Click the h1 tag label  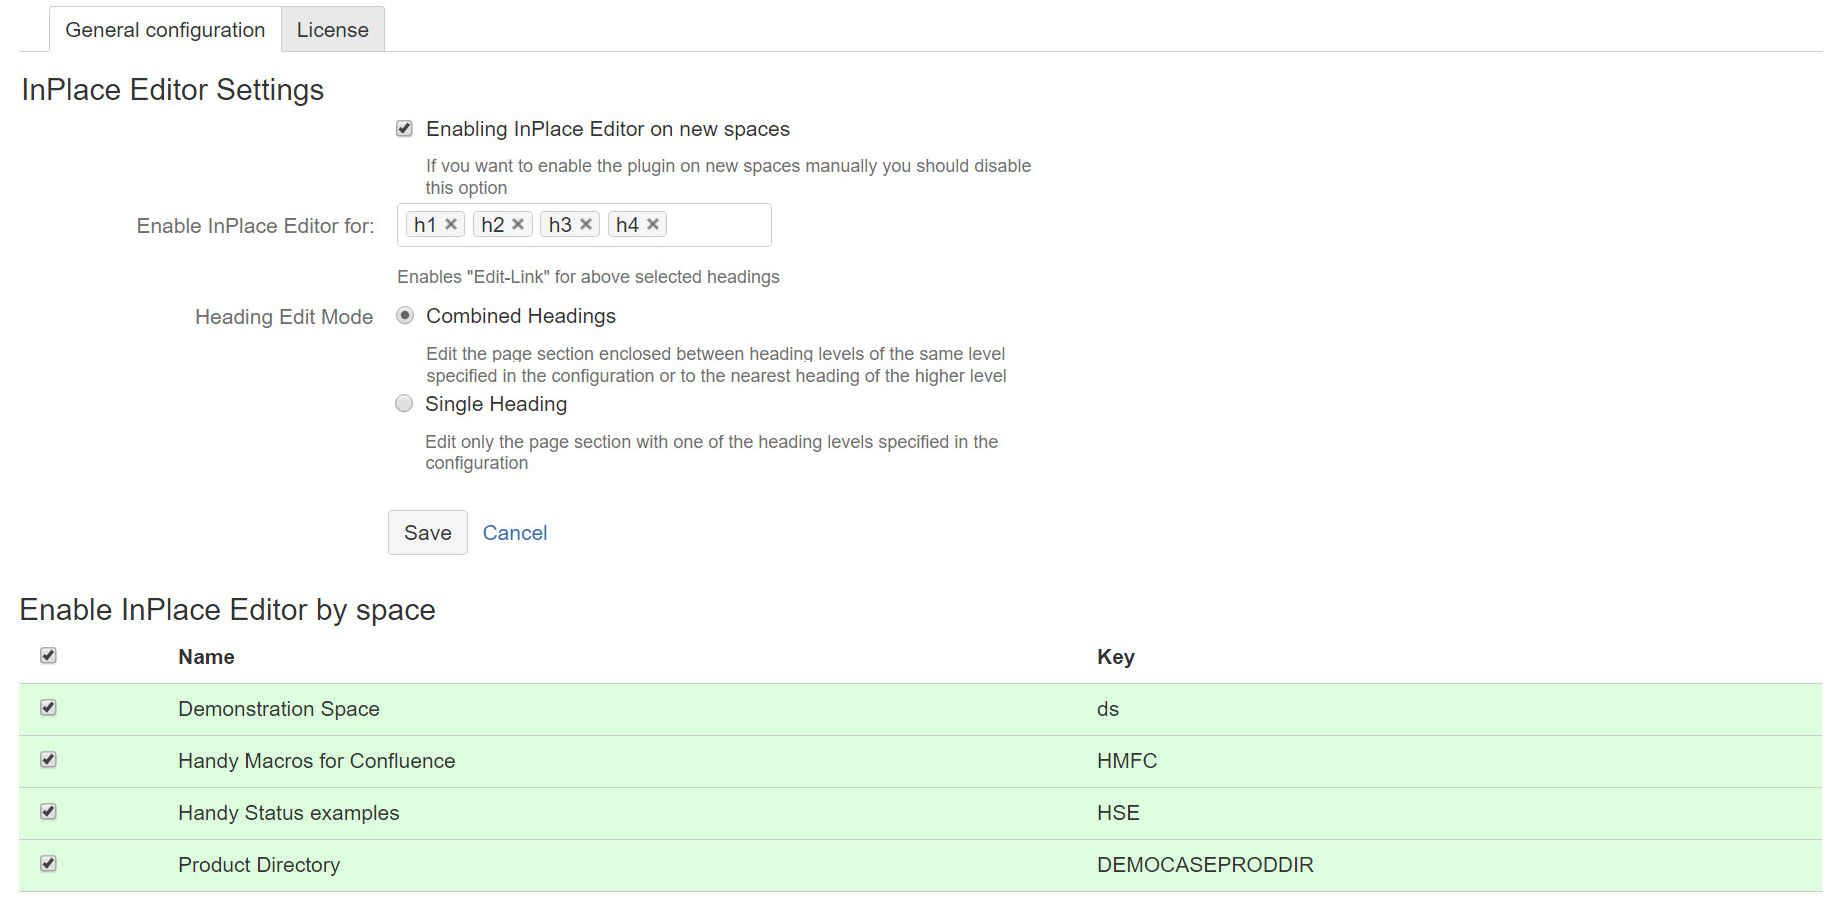pyautogui.click(x=425, y=225)
